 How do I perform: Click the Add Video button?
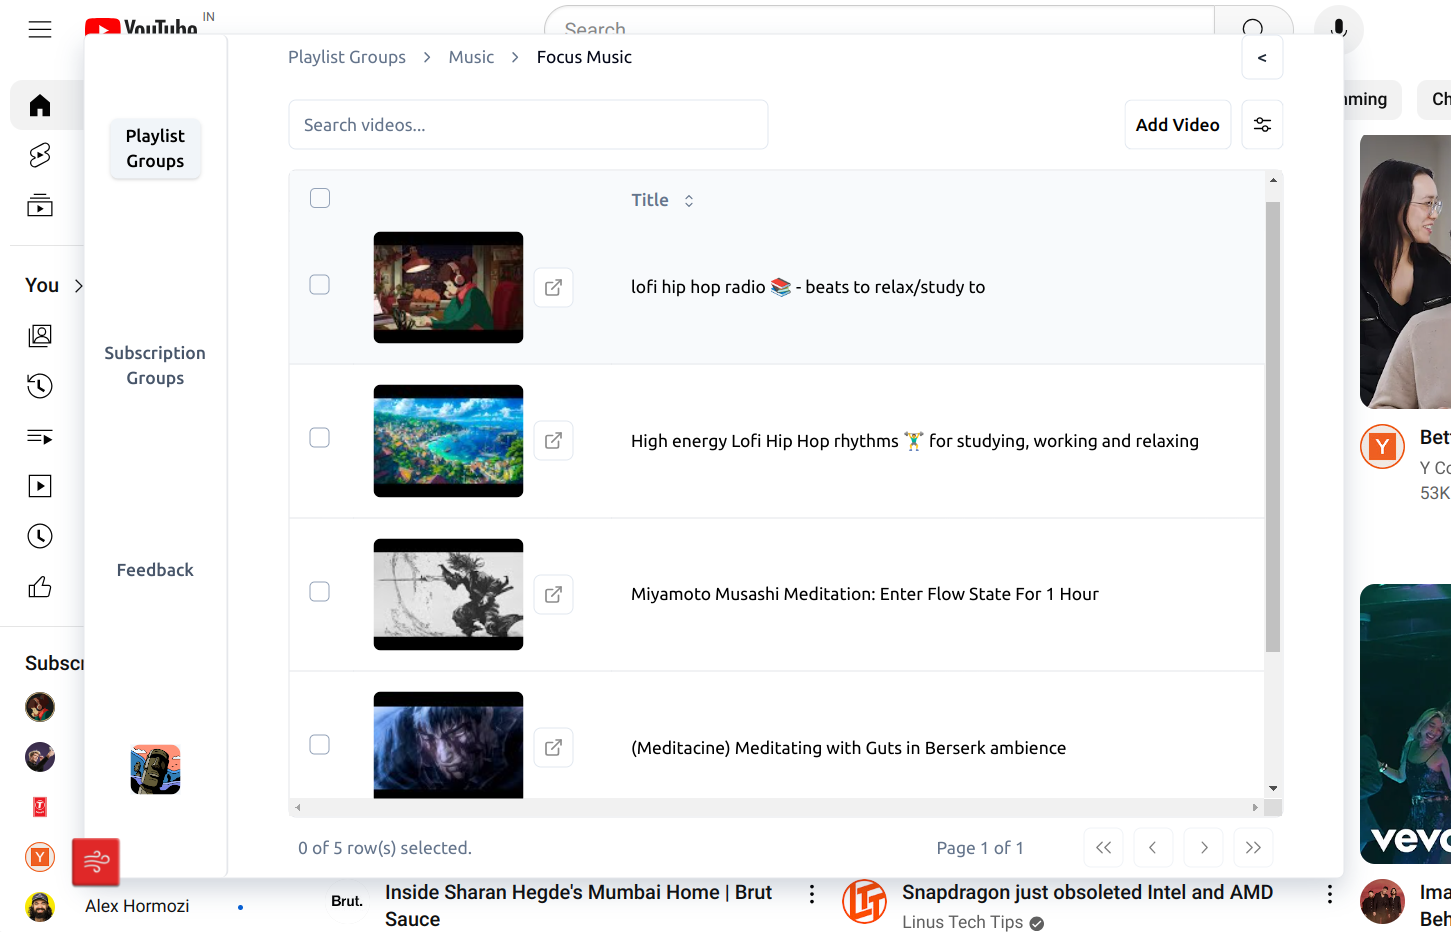click(1177, 125)
